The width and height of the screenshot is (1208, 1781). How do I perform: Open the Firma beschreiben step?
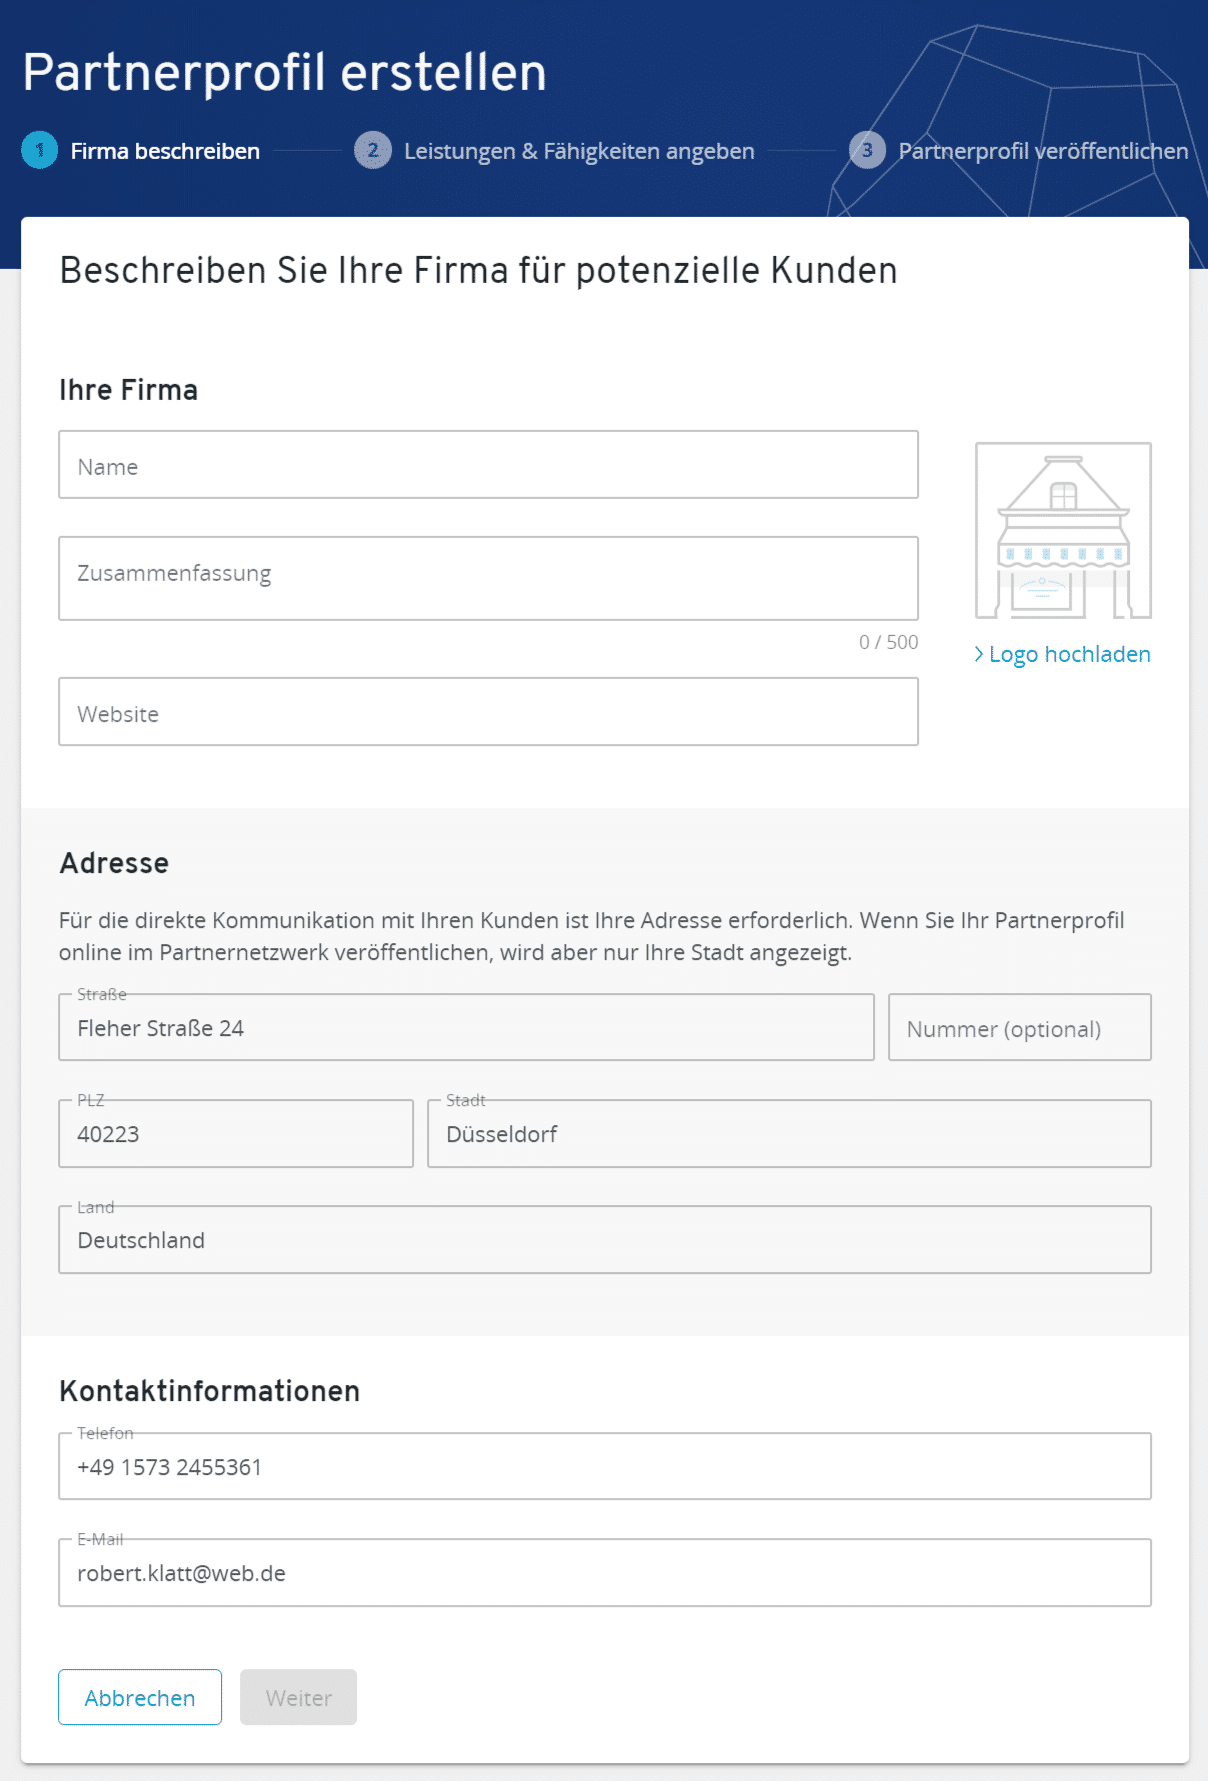coord(165,151)
